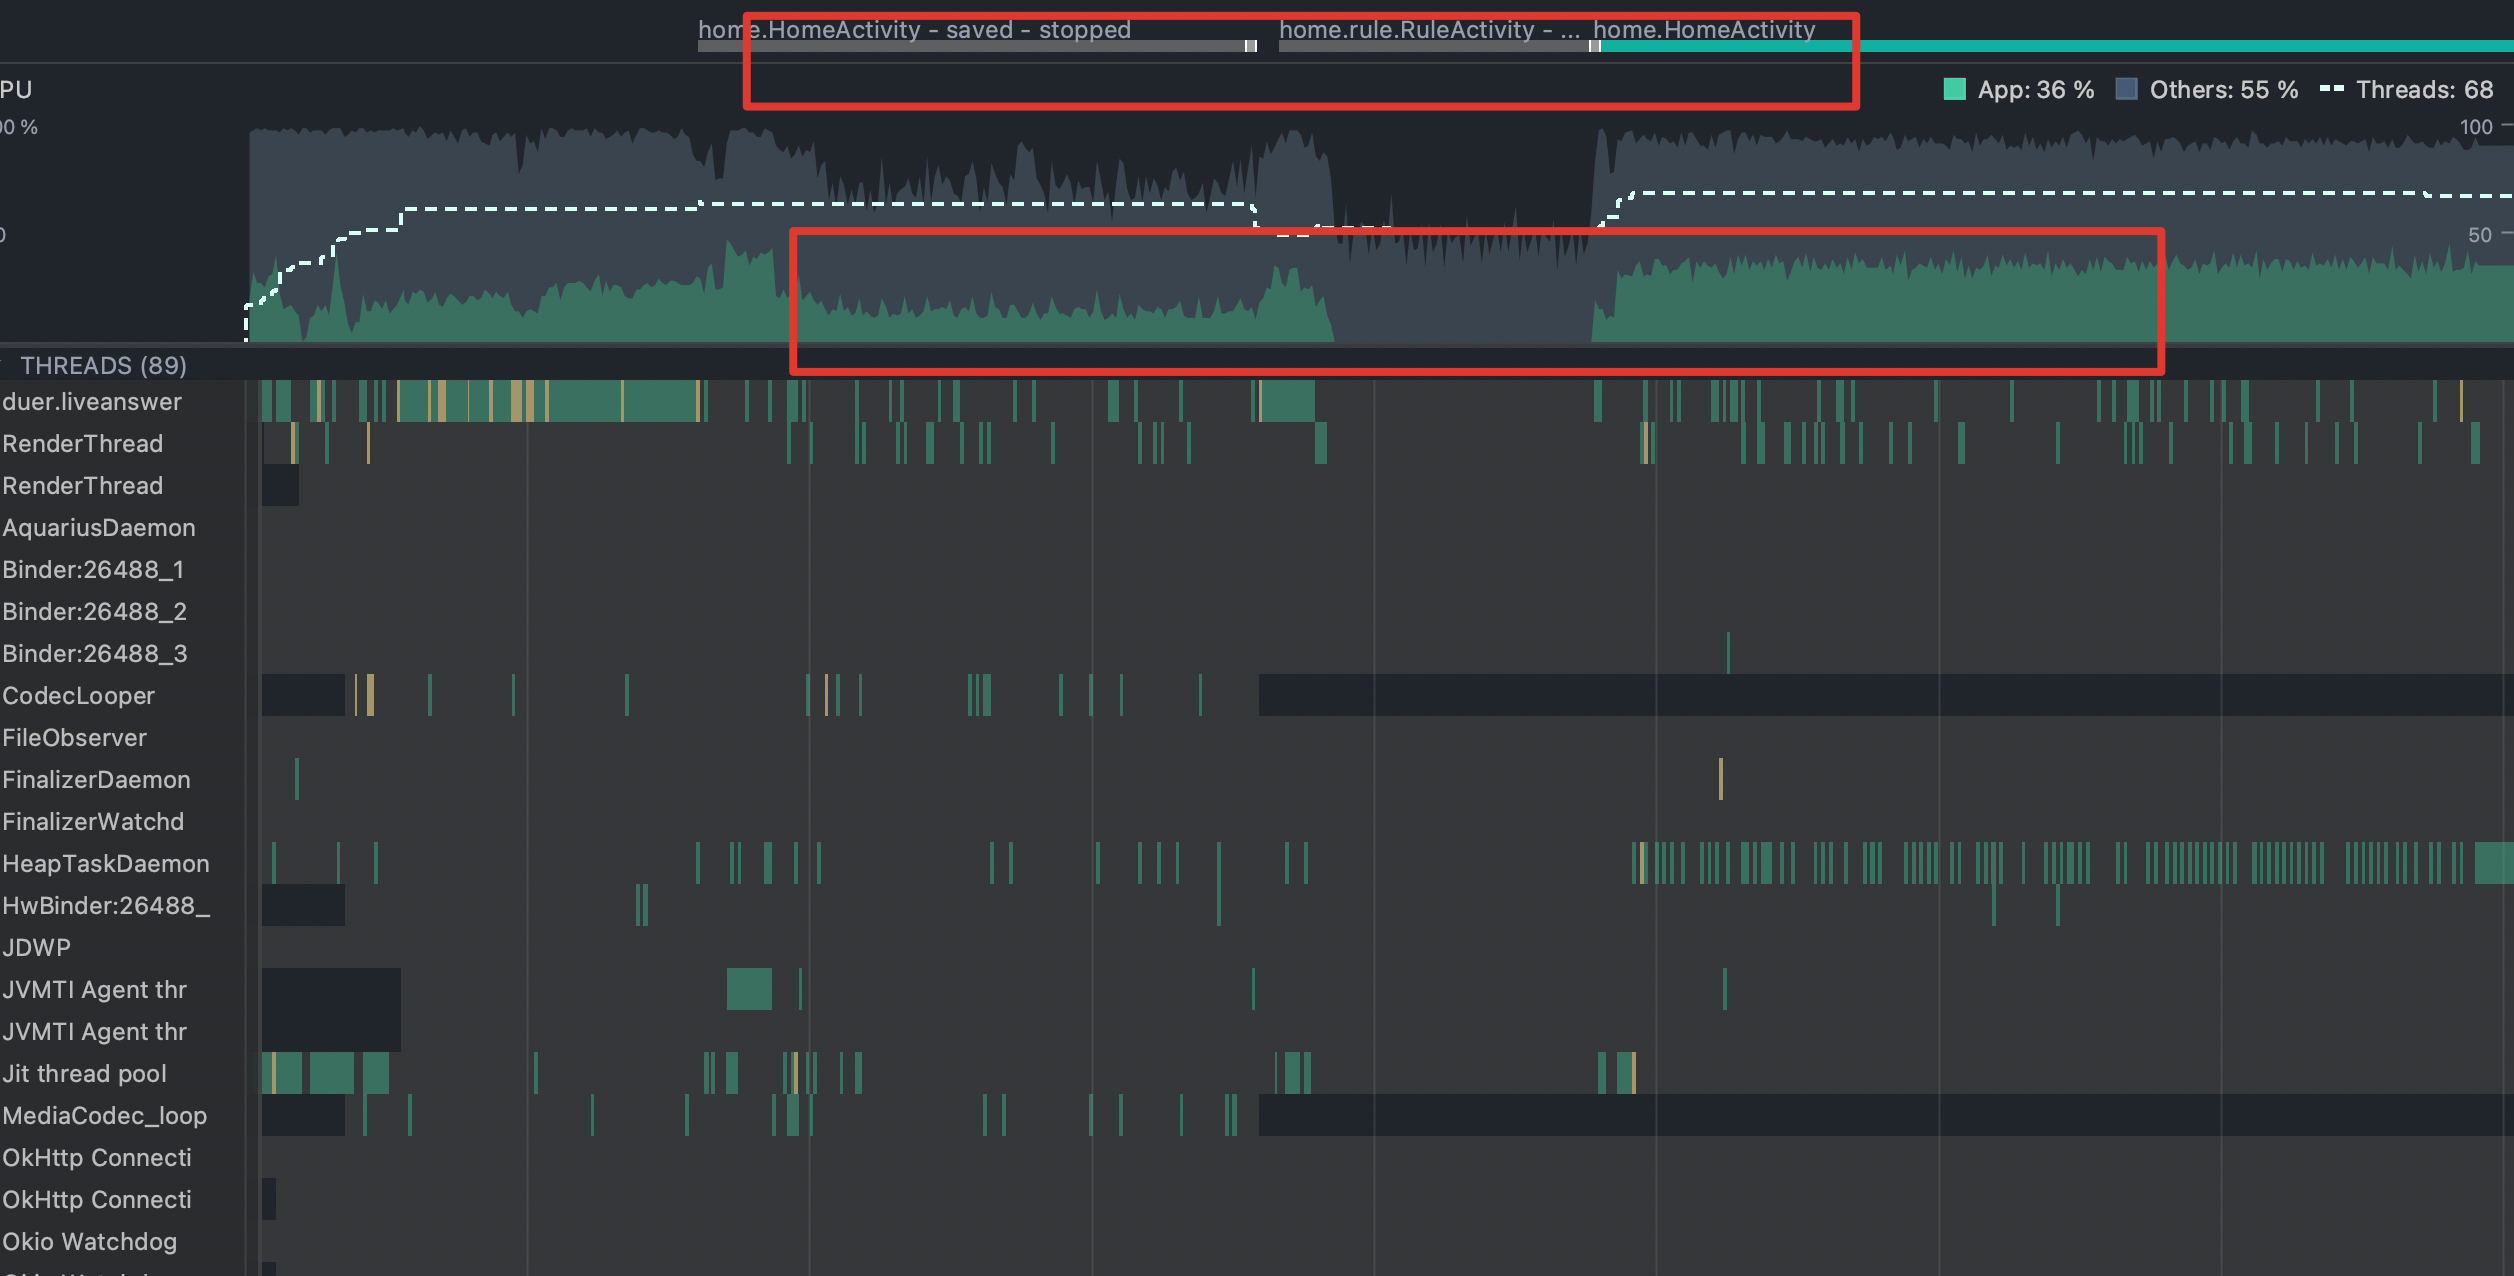This screenshot has height=1276, width=2514.
Task: Select the JDWP thread
Action: 37,947
